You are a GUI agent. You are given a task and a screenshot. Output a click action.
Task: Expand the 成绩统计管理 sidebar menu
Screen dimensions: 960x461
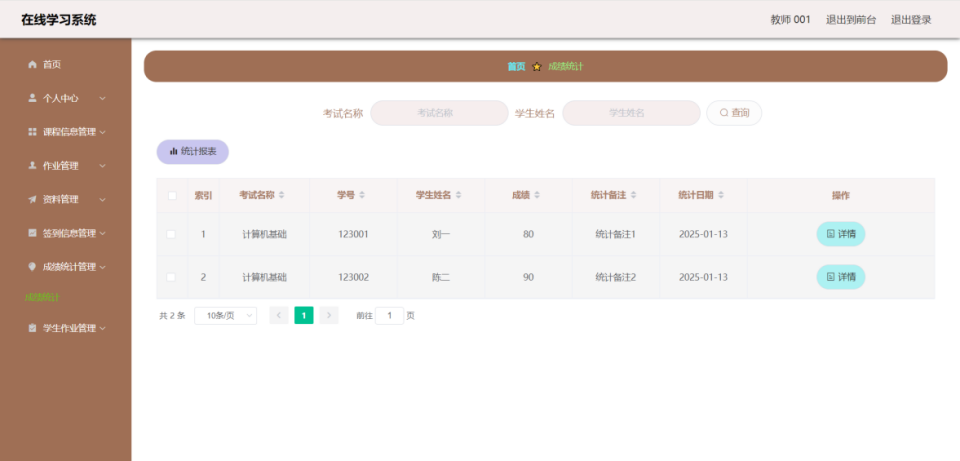click(x=68, y=267)
